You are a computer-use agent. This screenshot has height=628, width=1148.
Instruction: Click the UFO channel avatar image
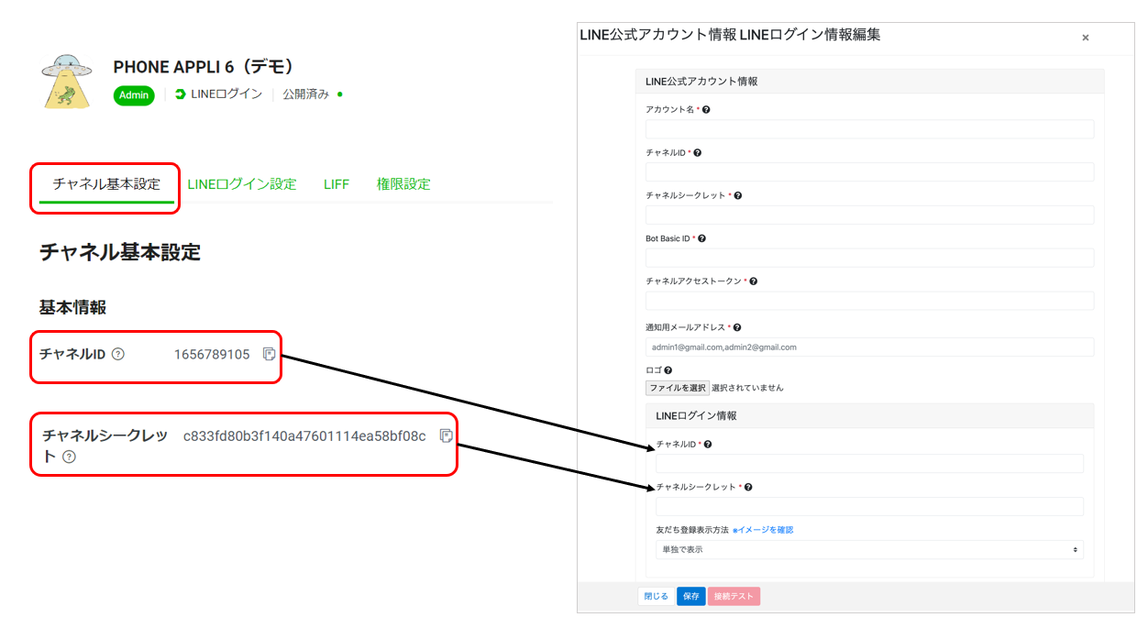tap(67, 81)
